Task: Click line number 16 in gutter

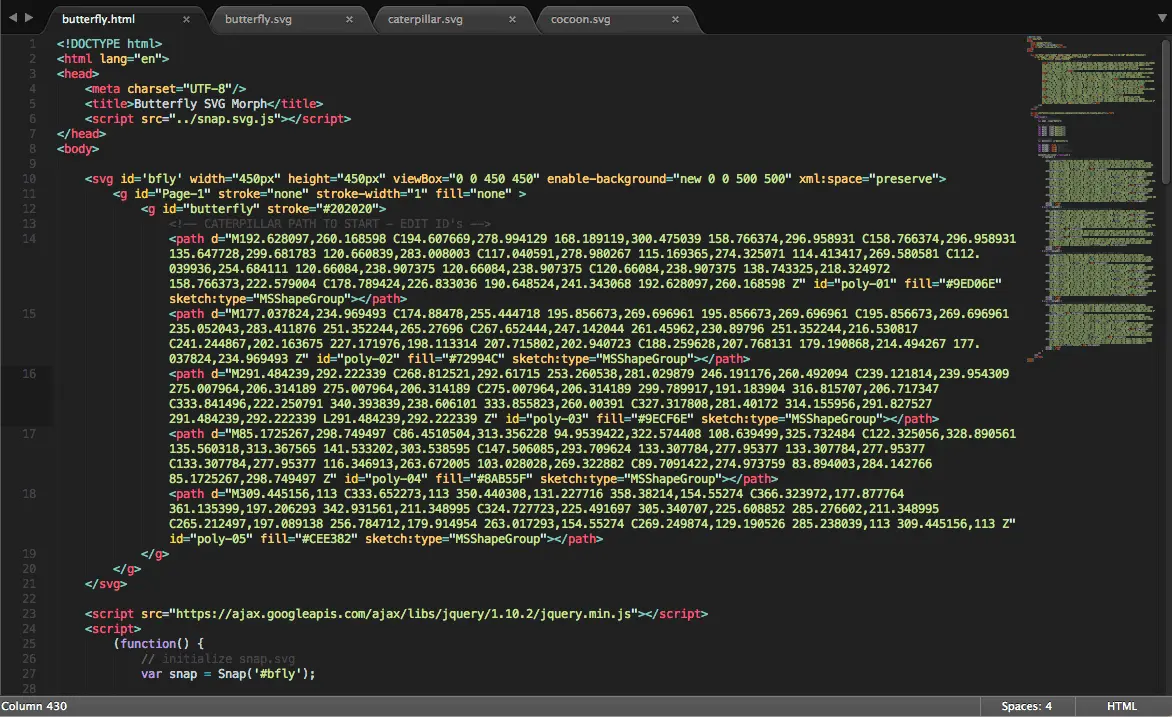Action: 28,373
